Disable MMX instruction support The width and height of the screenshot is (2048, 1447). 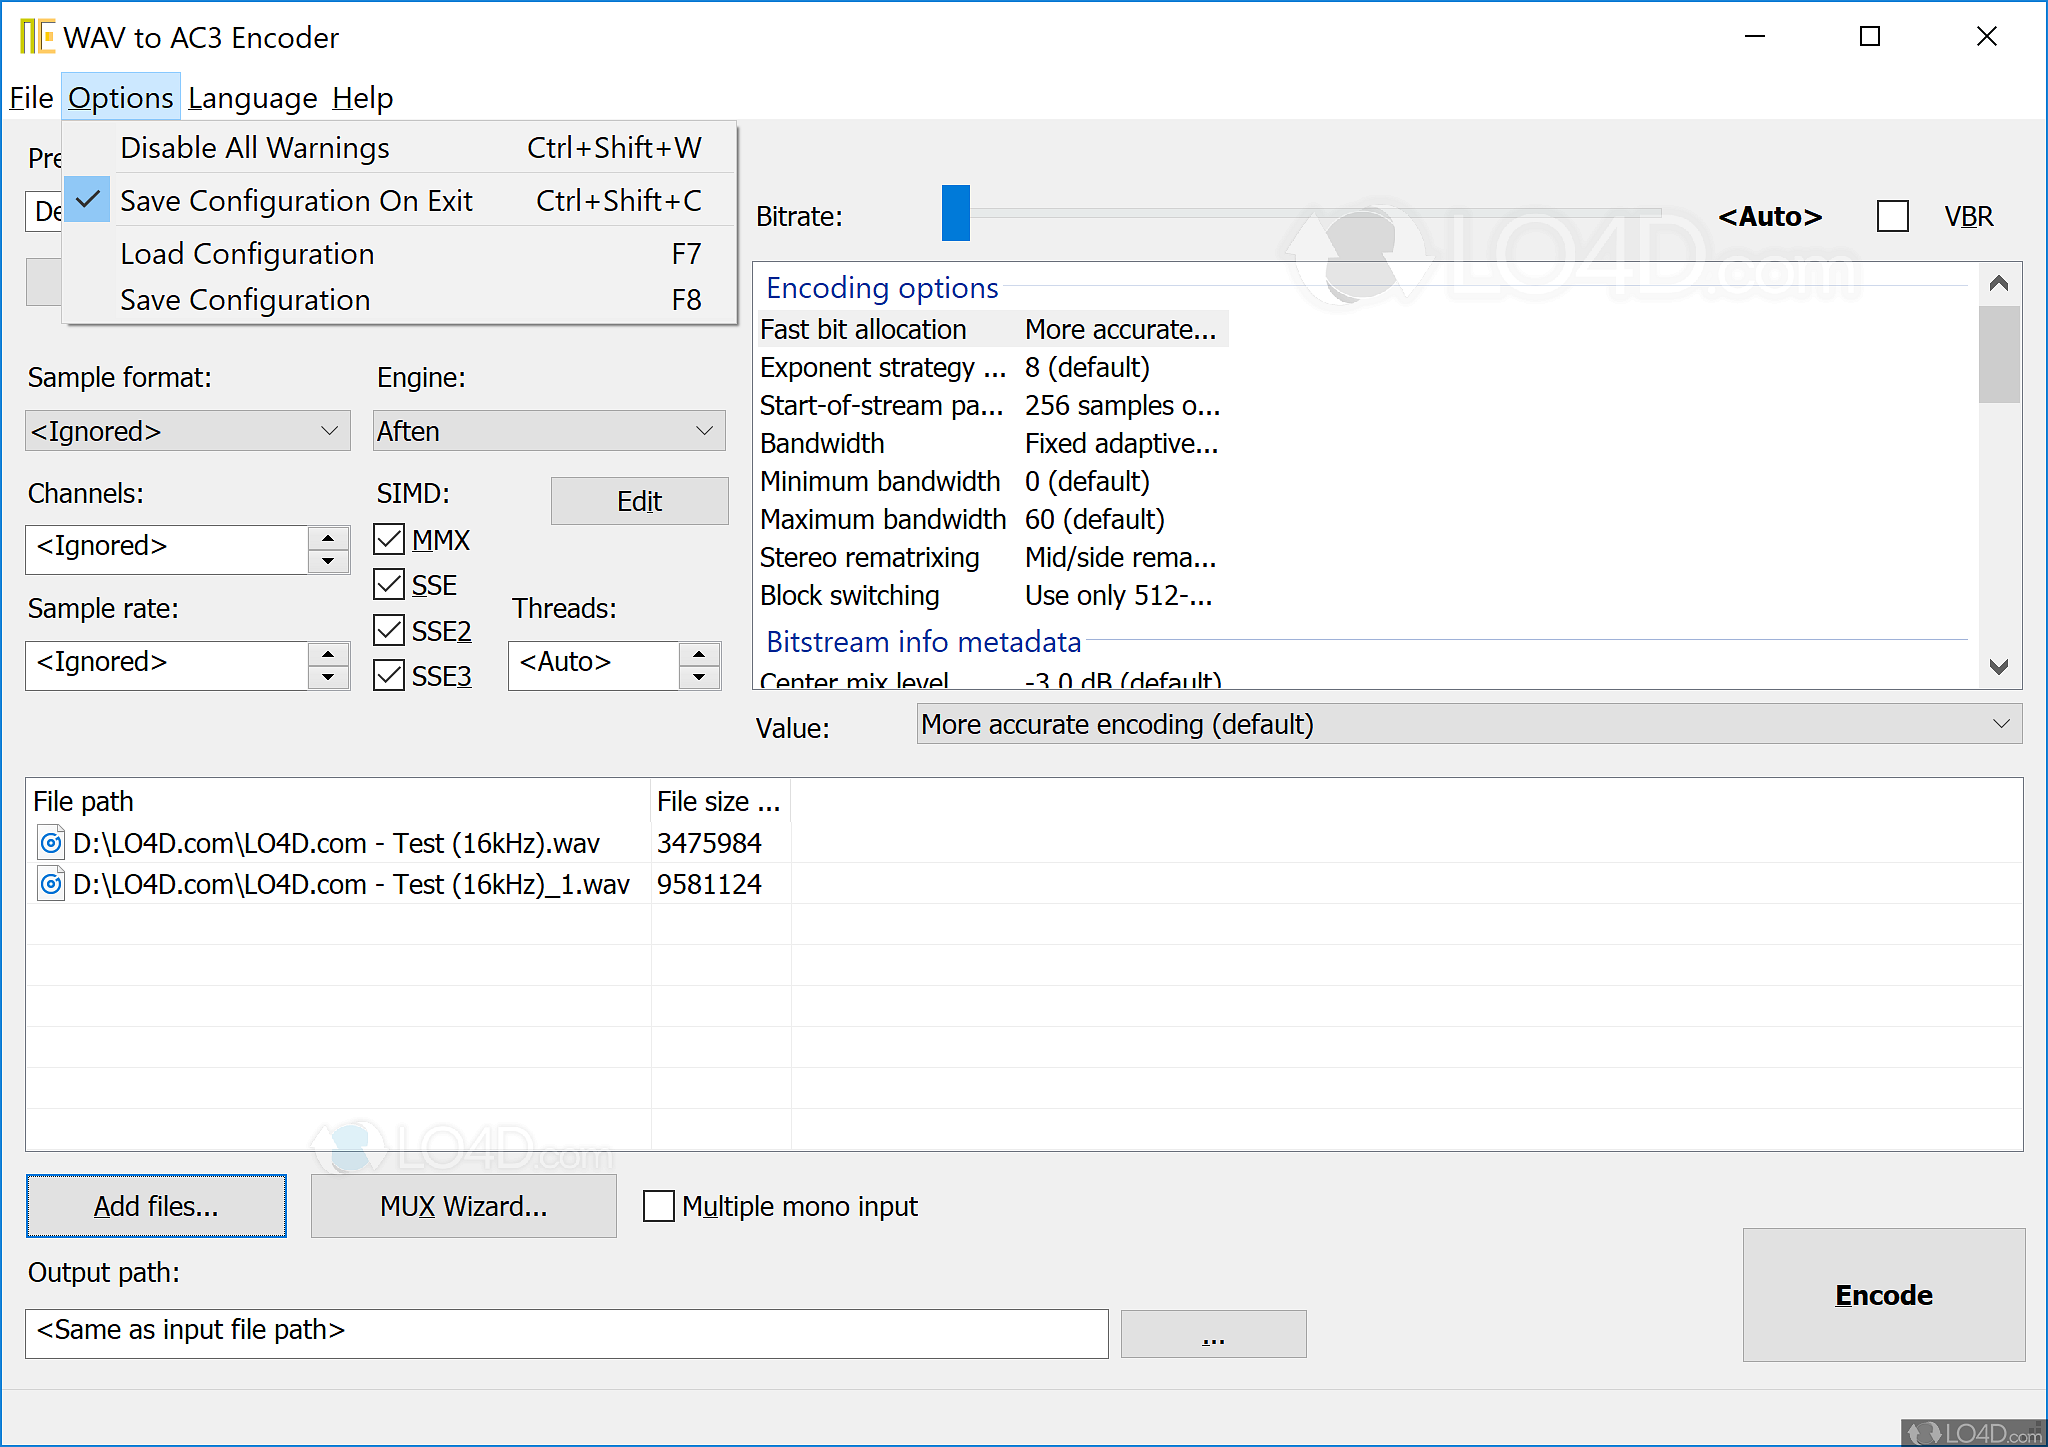coord(389,539)
